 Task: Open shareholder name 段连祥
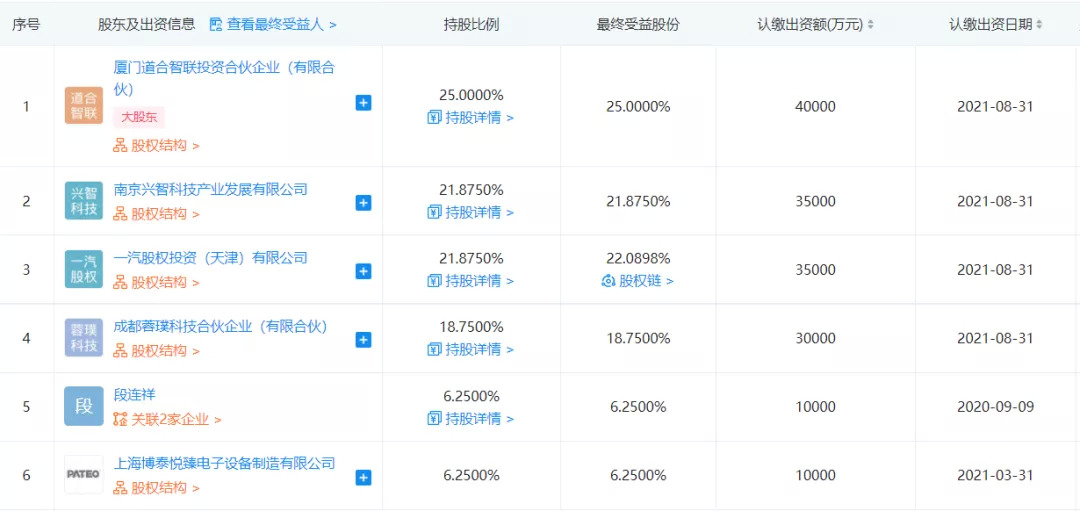[x=135, y=395]
